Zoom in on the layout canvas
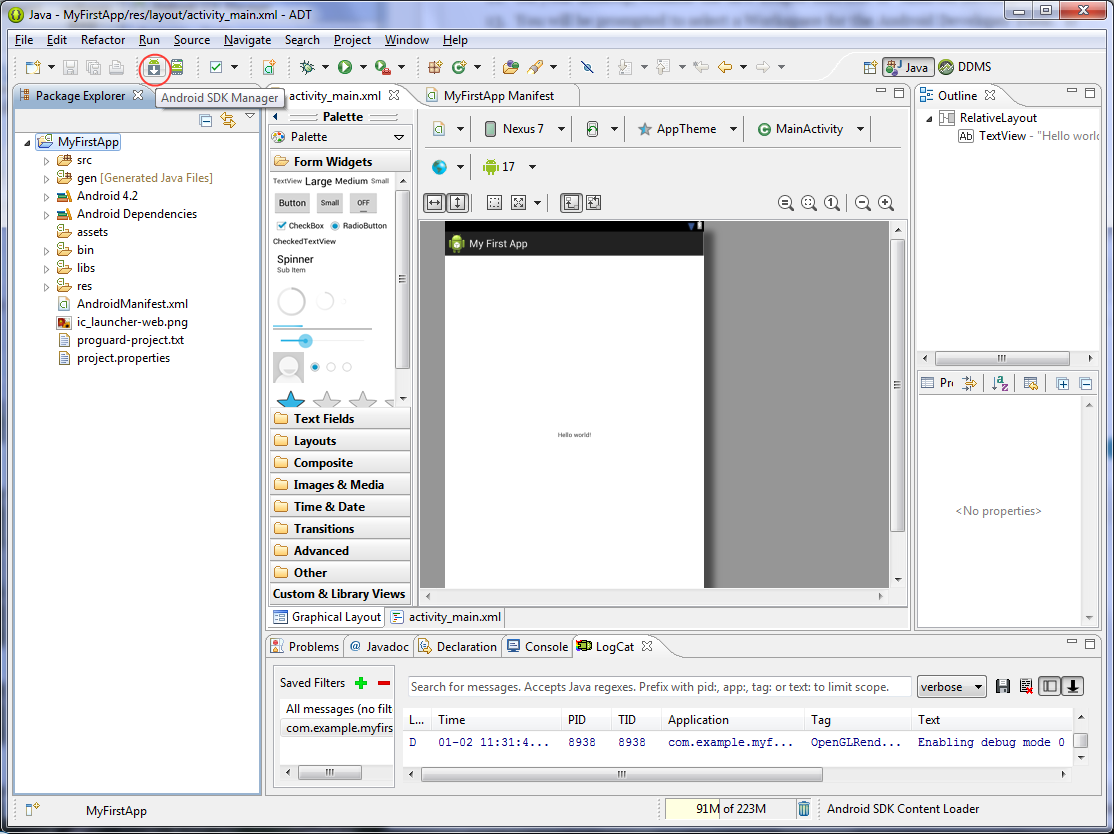 pyautogui.click(x=886, y=203)
